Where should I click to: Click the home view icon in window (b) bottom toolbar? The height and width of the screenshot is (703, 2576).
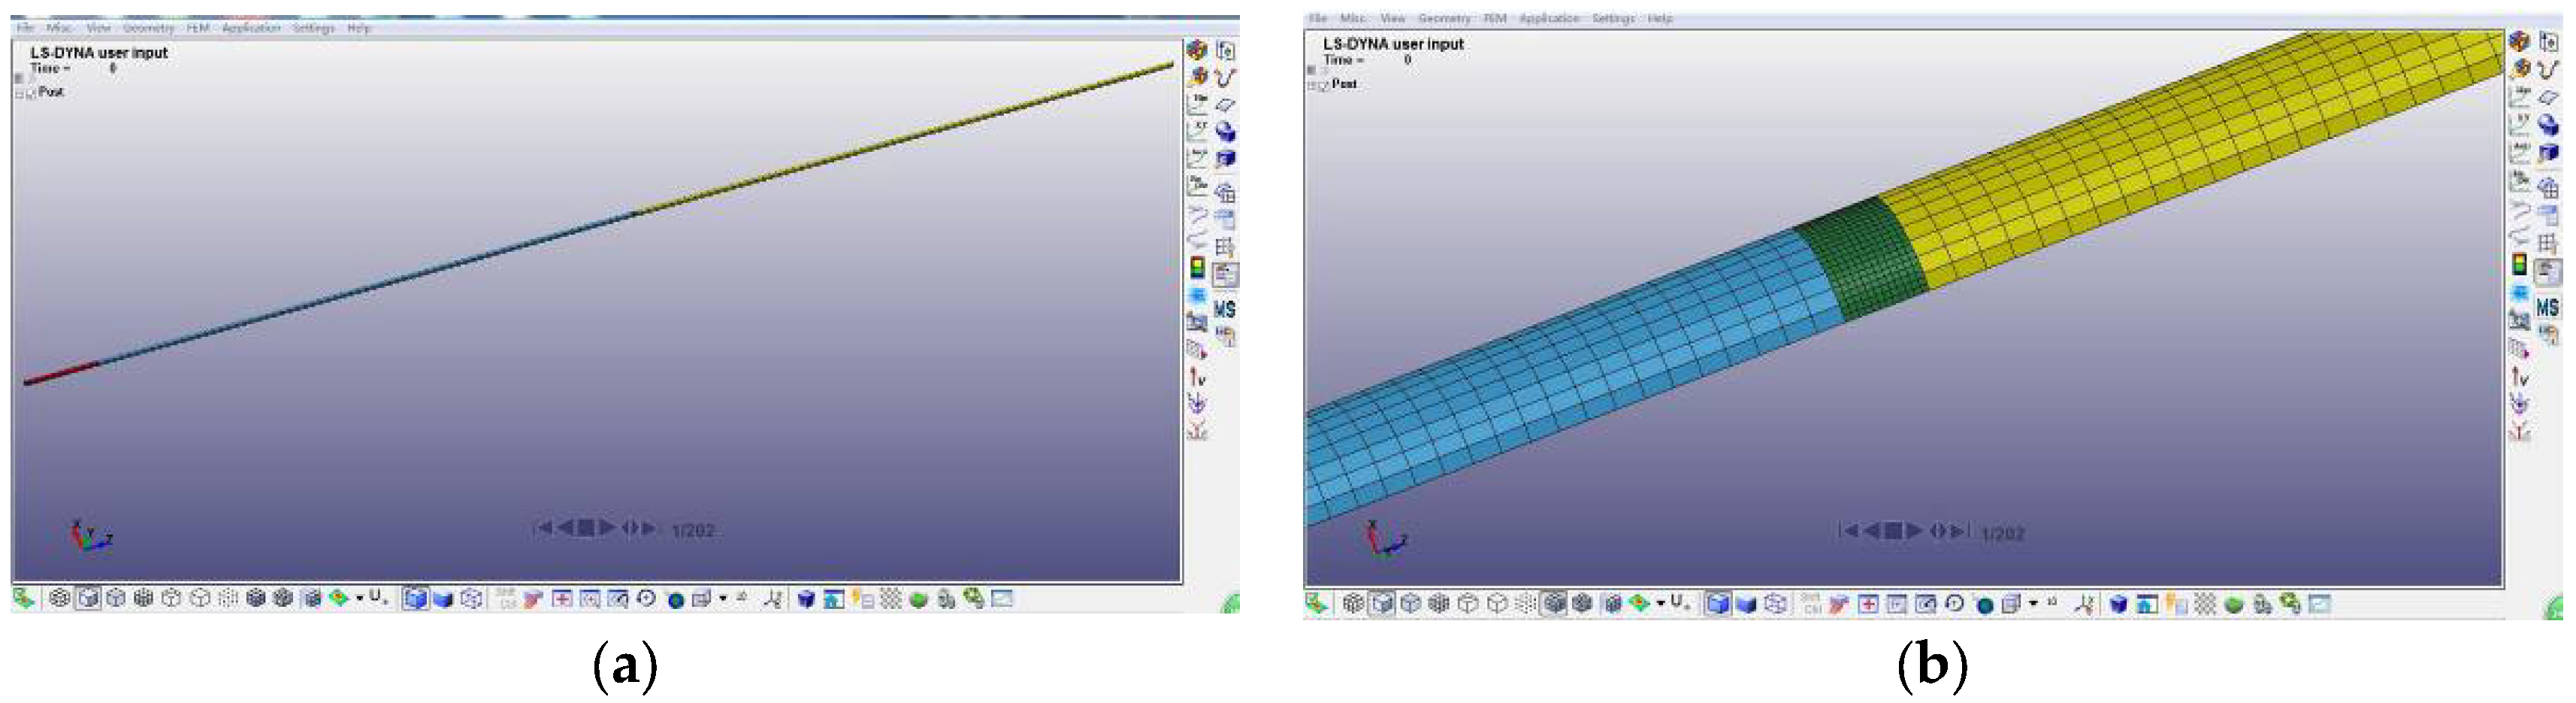click(2147, 604)
